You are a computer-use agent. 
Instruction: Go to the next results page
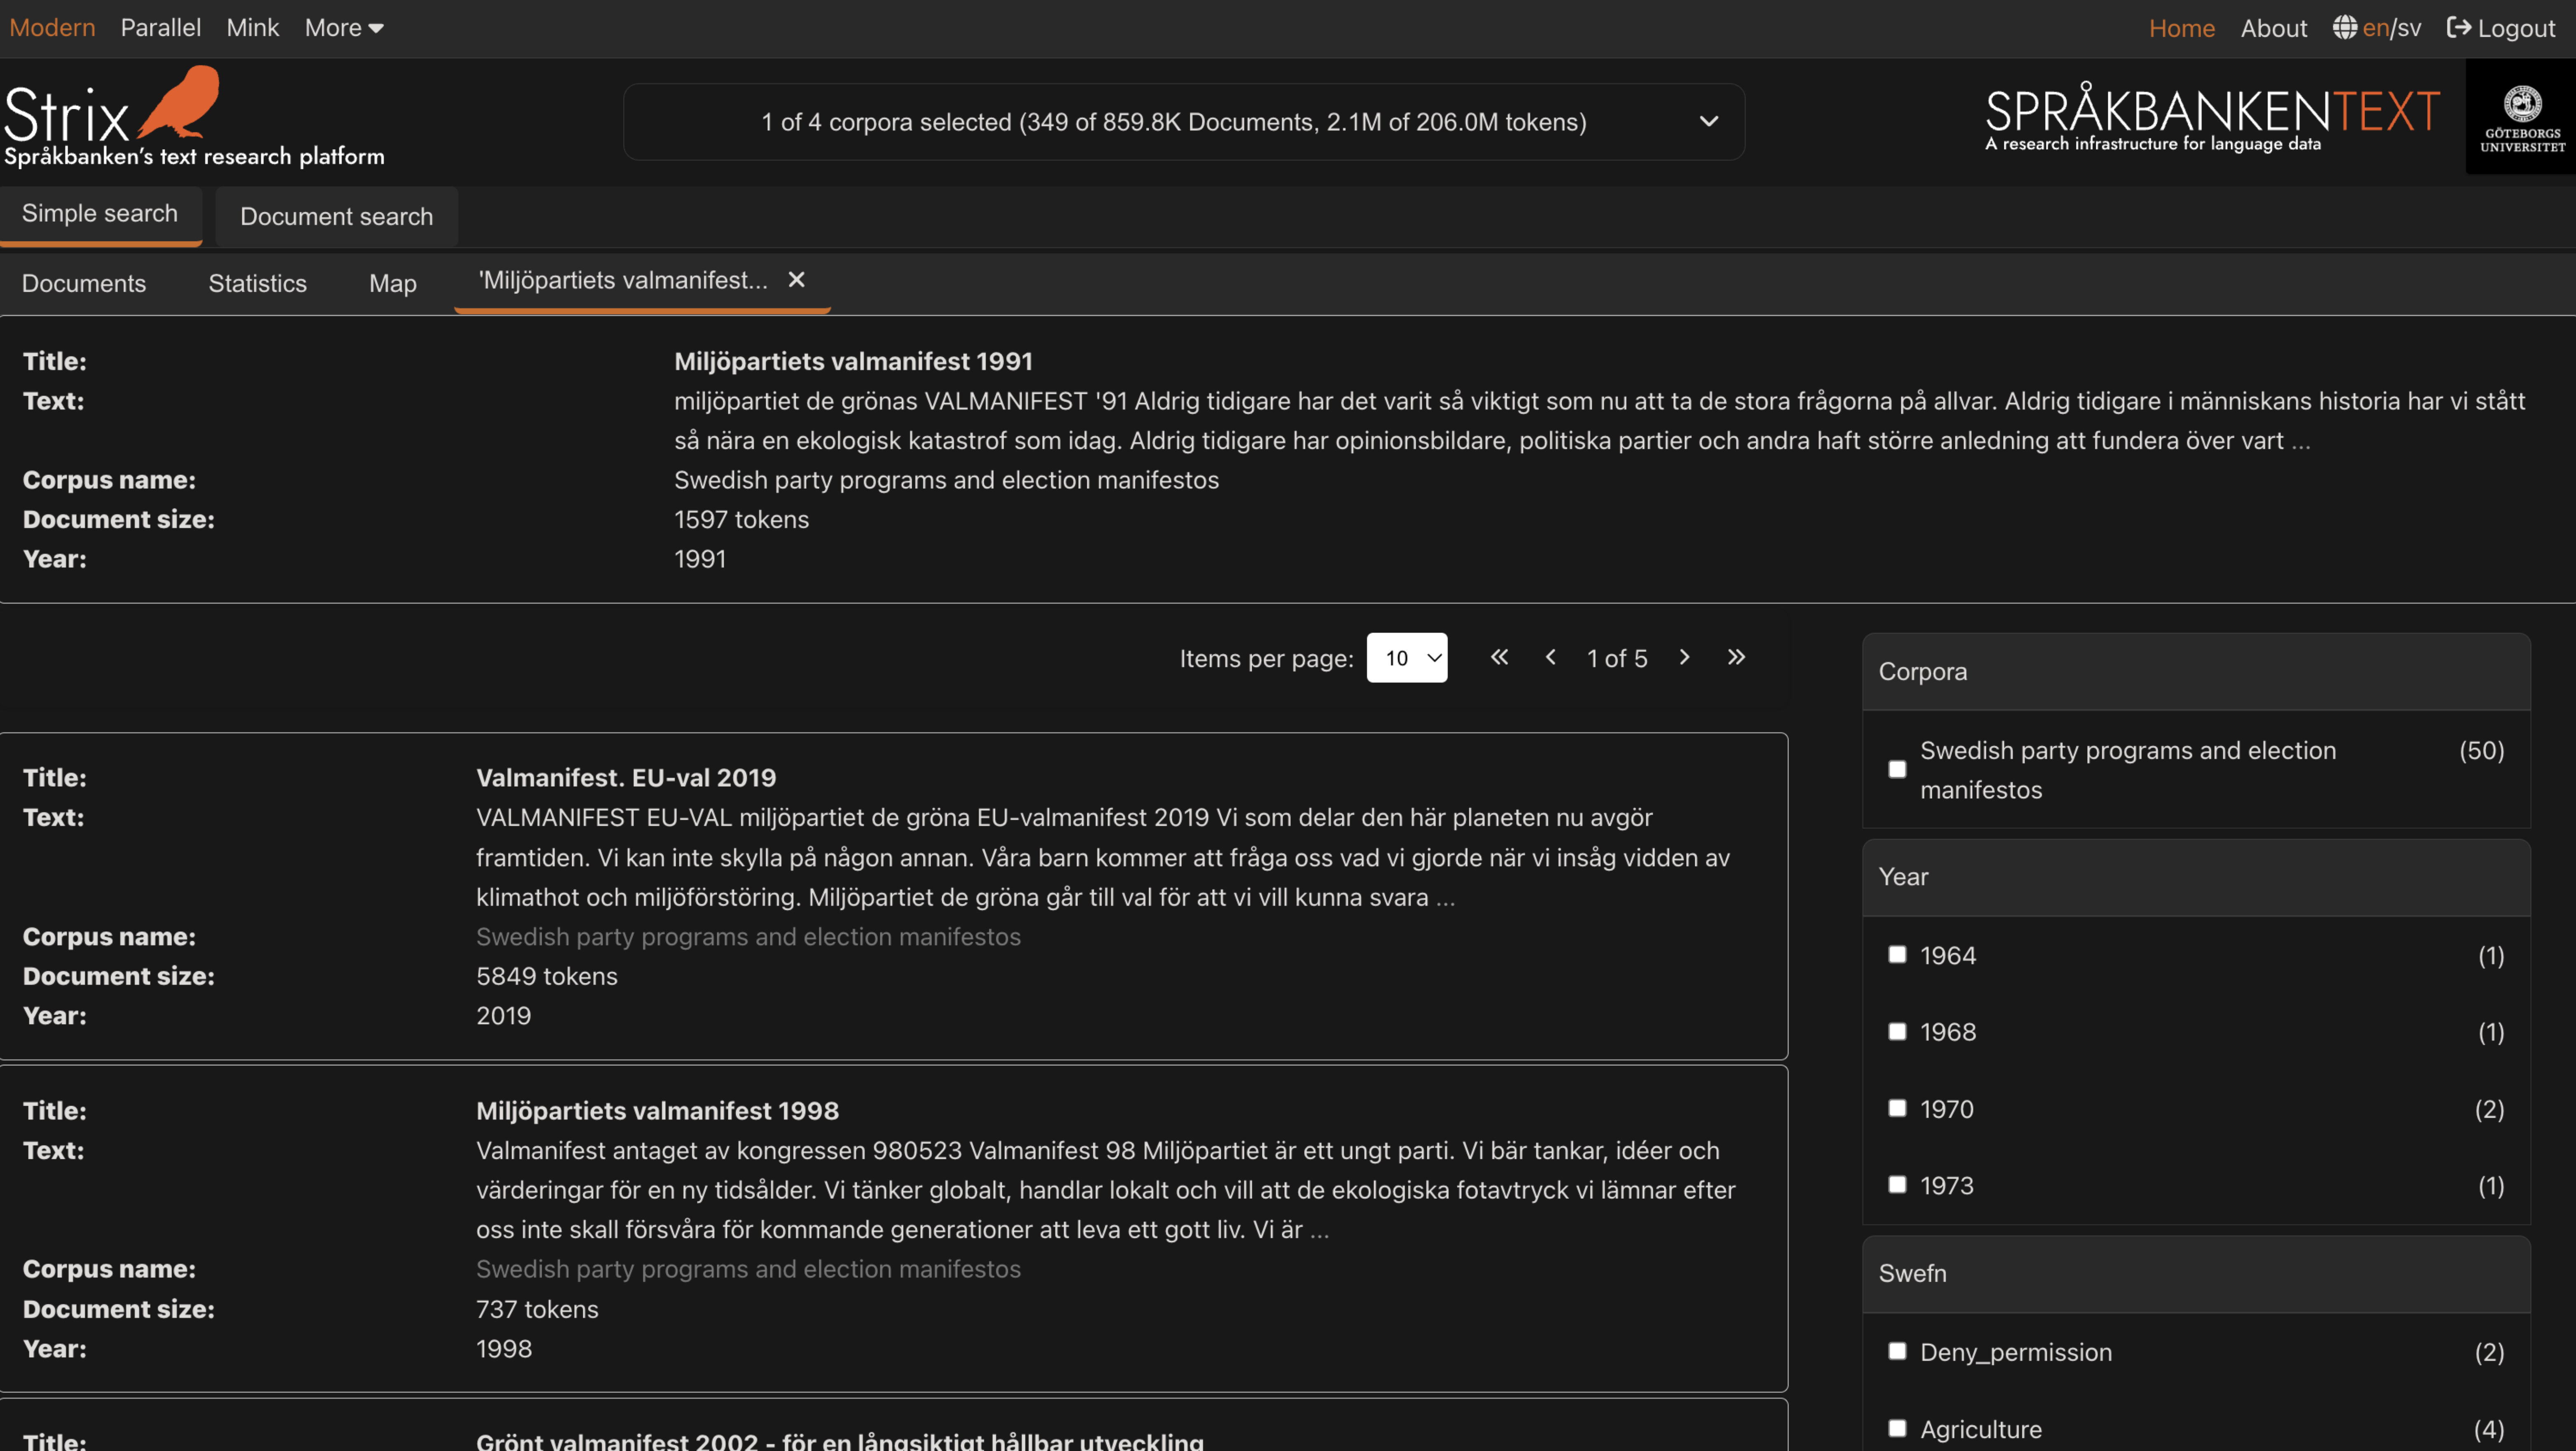click(1685, 657)
